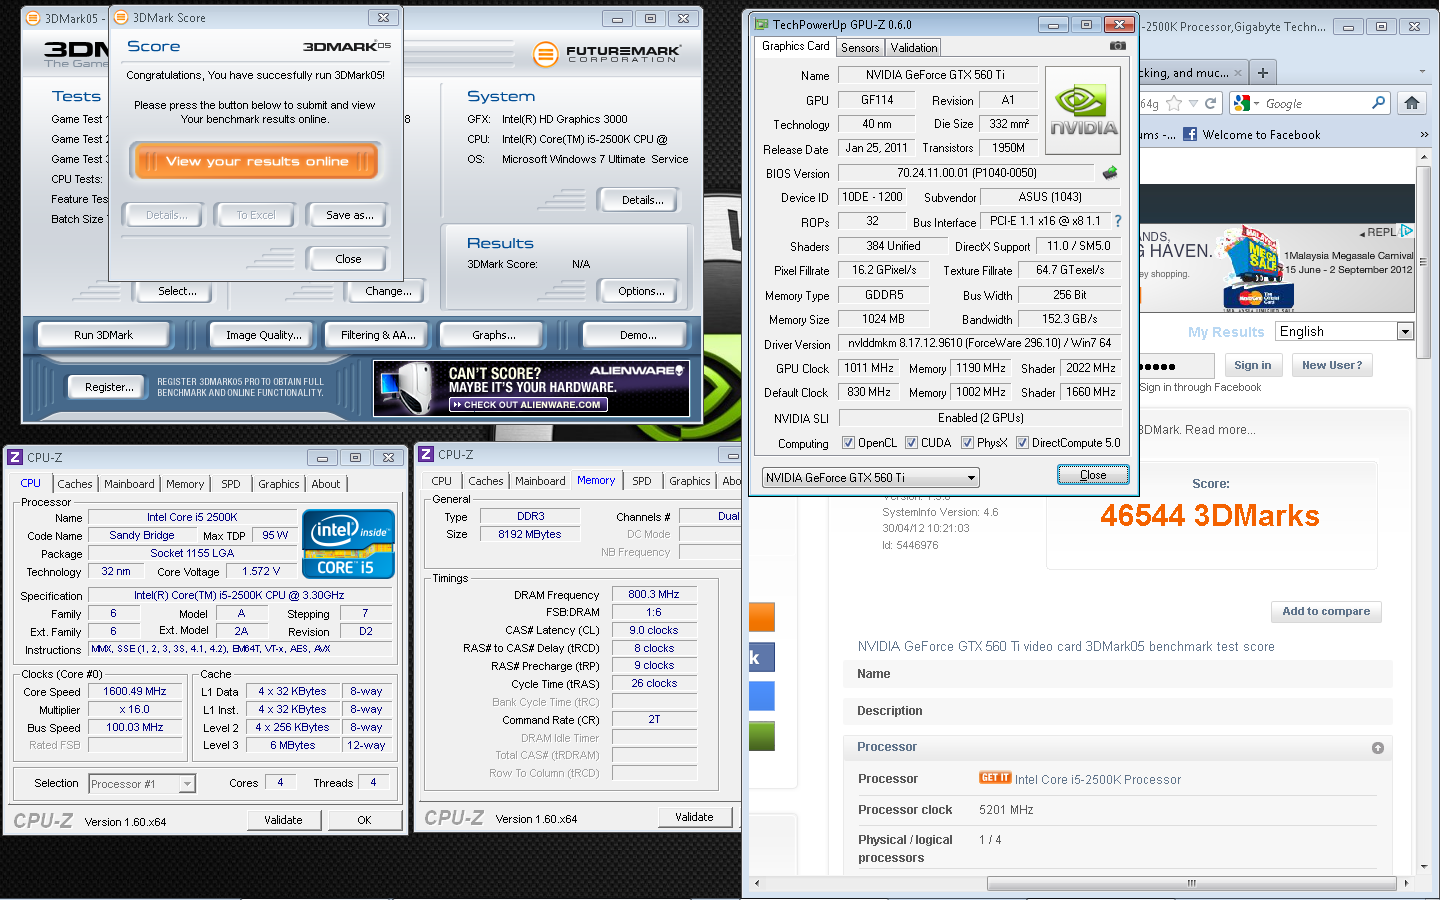Toggle the PhysX checkbox in GPU-Z
1440x900 pixels.
tap(967, 443)
